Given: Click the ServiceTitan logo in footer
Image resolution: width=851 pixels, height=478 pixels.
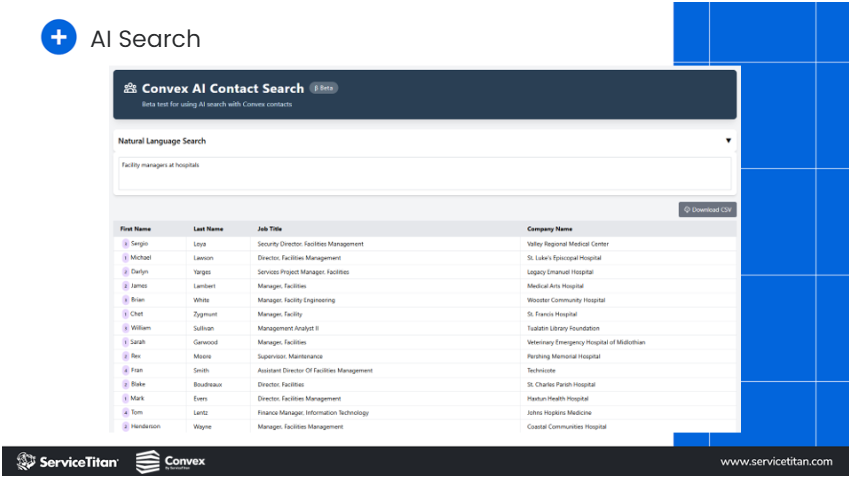Looking at the screenshot, I should point(67,462).
